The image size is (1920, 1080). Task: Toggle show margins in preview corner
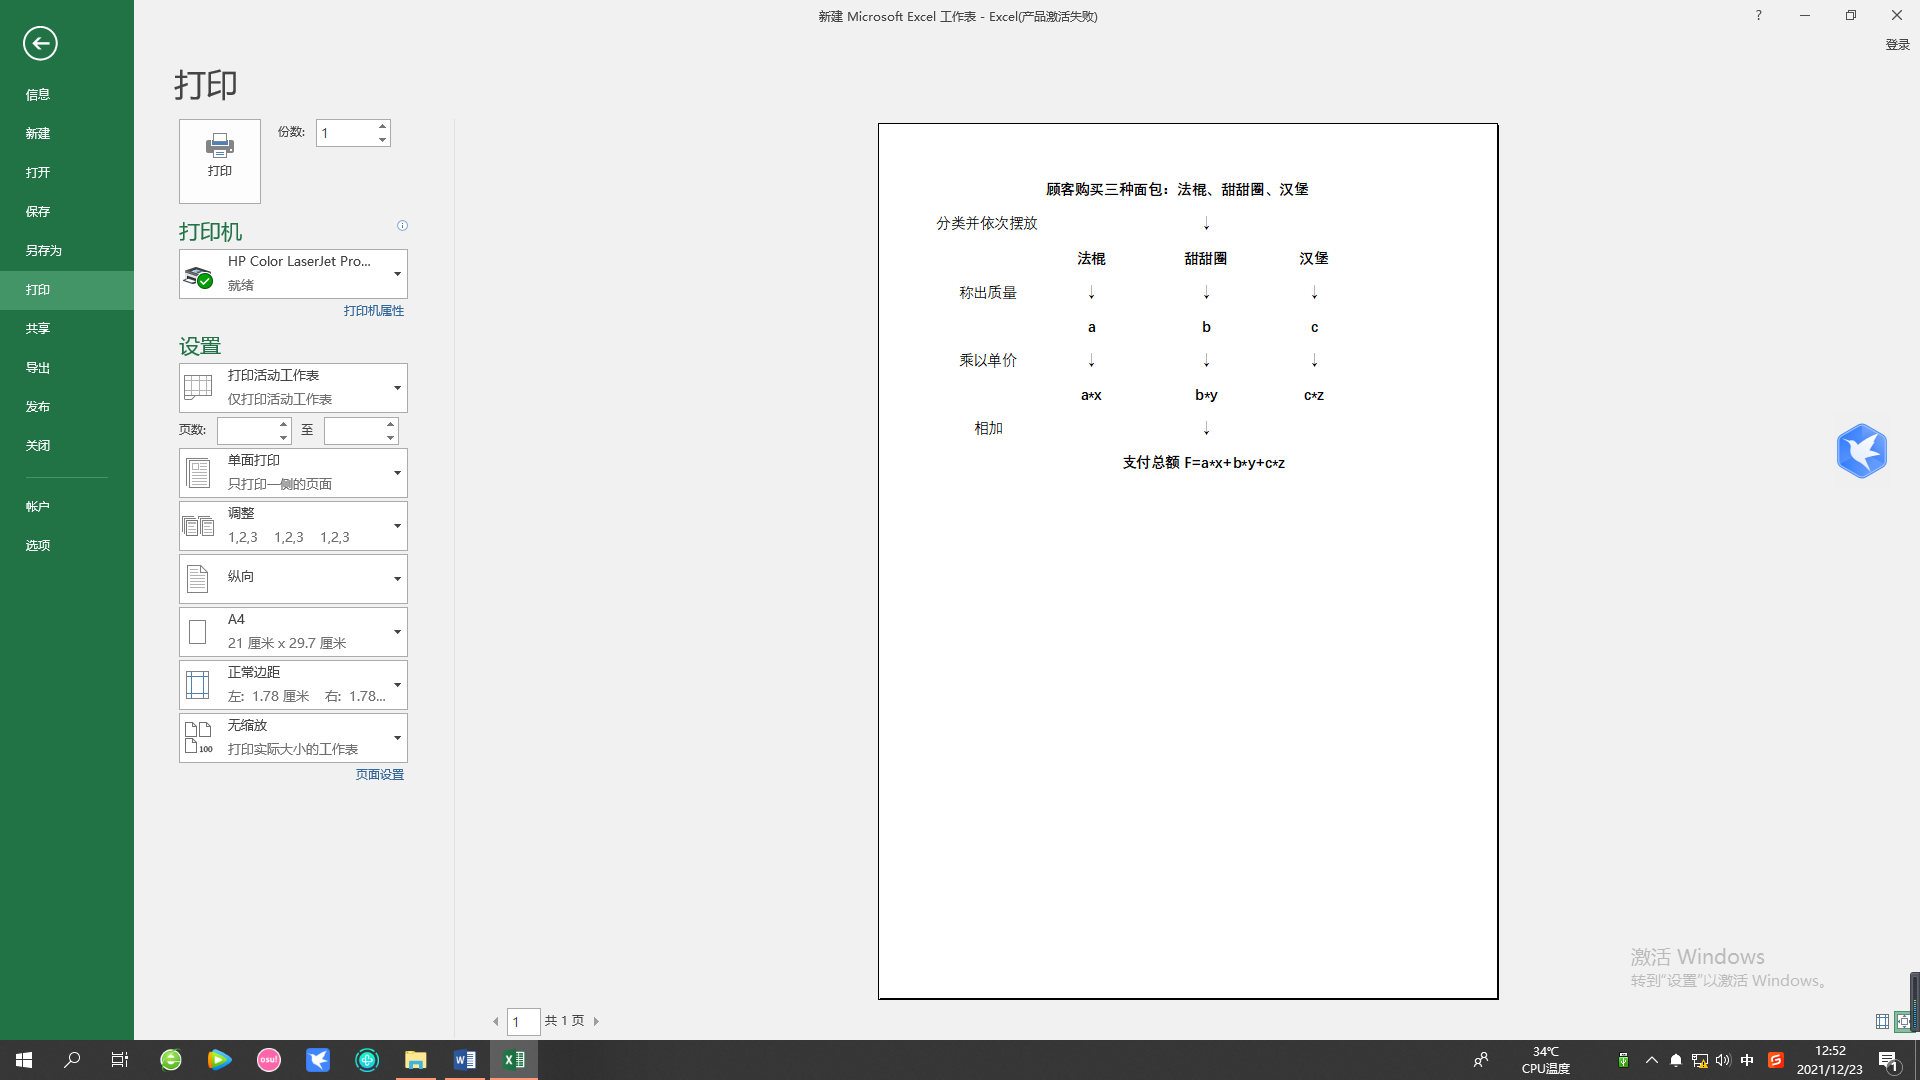[1881, 1021]
